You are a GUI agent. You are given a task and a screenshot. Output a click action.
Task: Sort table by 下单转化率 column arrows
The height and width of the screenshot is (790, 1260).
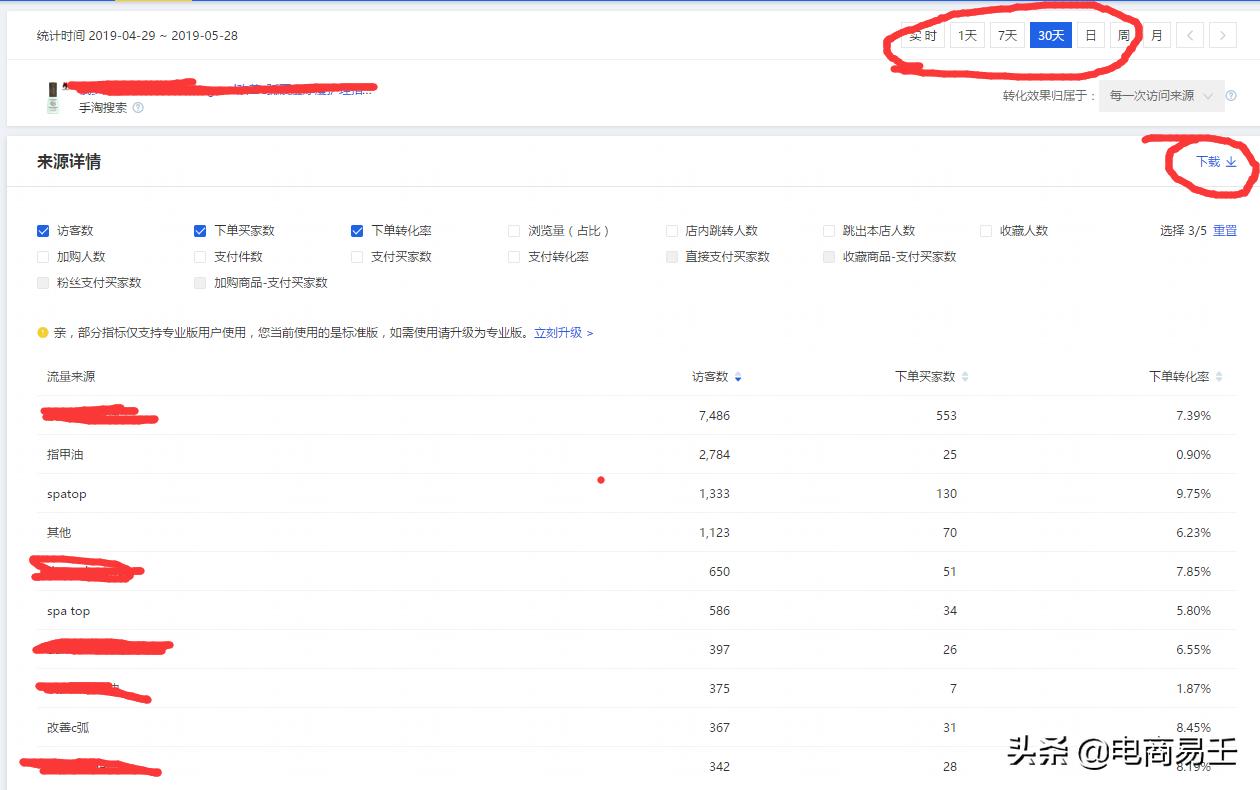click(1219, 377)
